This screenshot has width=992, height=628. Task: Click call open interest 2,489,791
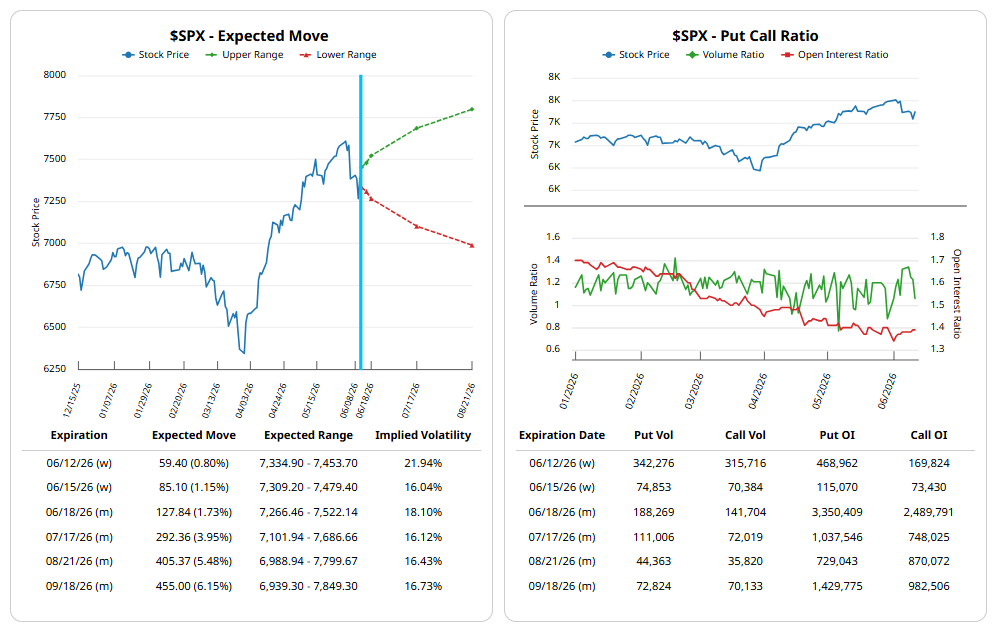[929, 512]
